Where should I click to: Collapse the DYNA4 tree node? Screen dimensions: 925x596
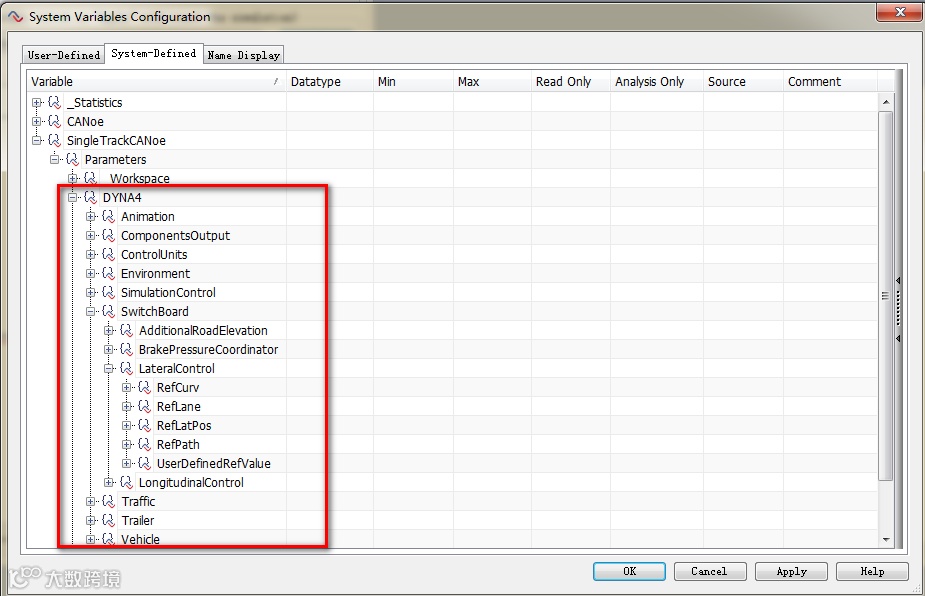73,198
